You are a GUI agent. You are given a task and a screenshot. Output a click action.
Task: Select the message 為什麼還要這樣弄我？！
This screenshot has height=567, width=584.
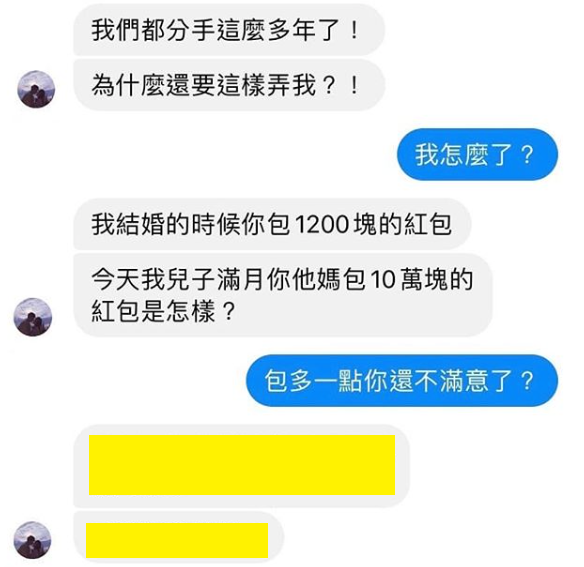point(229,85)
